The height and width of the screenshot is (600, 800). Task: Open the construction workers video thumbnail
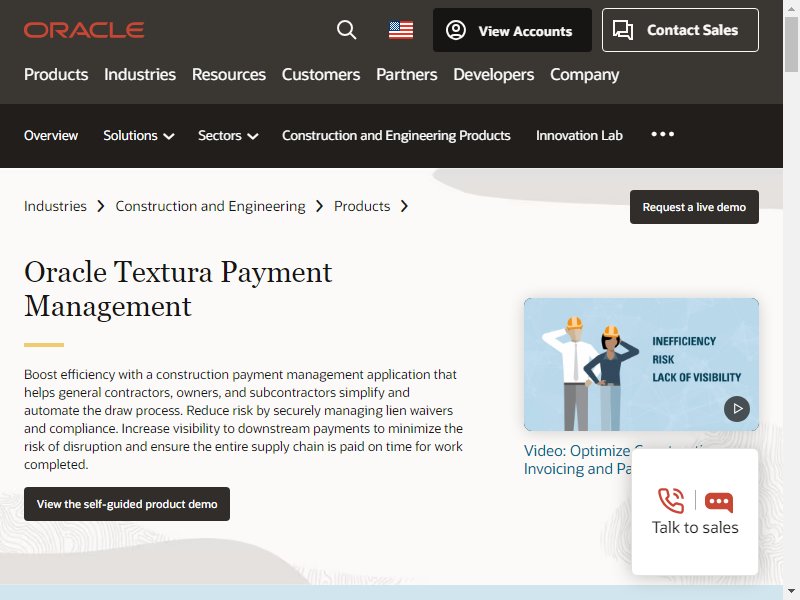[x=641, y=364]
